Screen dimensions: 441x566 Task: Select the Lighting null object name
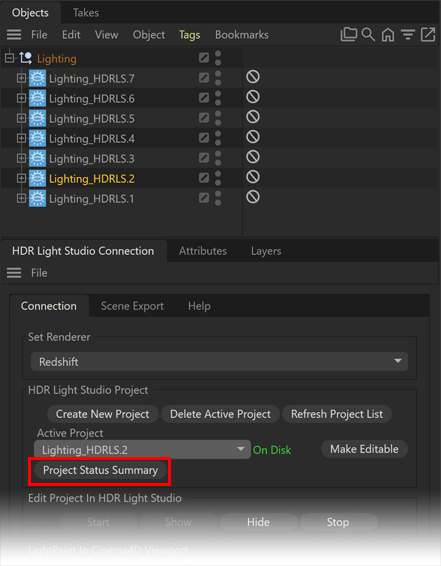57,59
